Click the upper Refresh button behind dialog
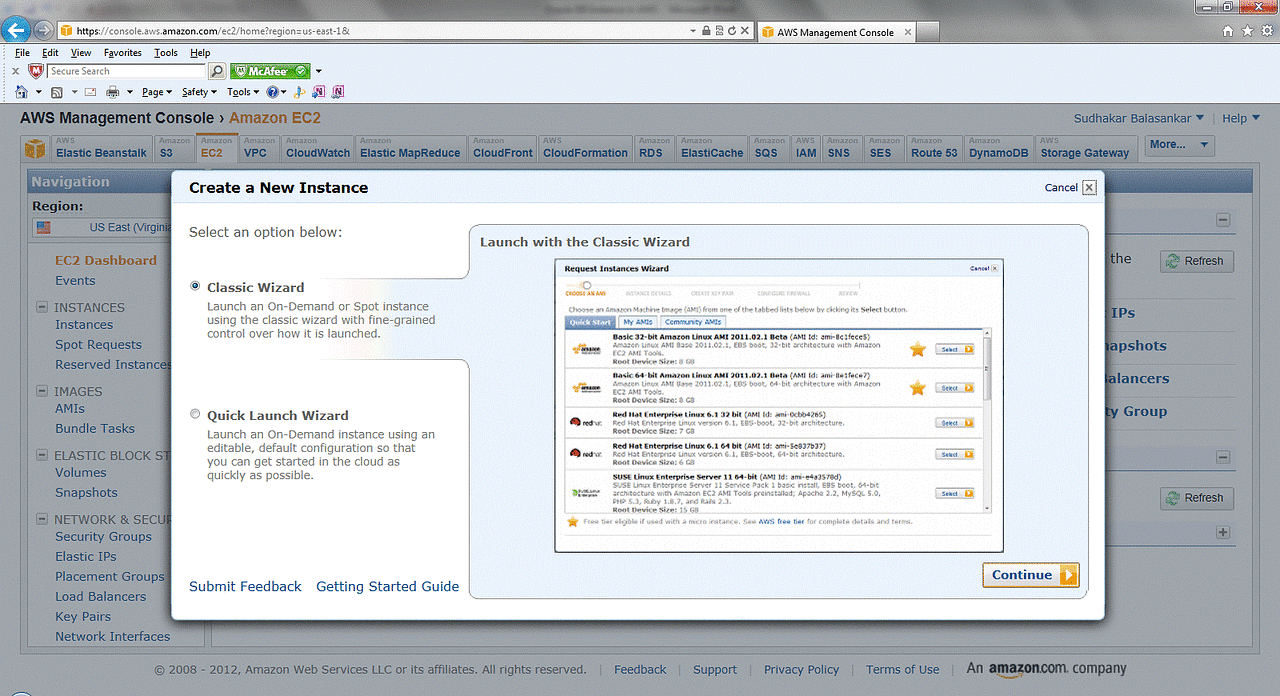The height and width of the screenshot is (696, 1280). (1197, 261)
